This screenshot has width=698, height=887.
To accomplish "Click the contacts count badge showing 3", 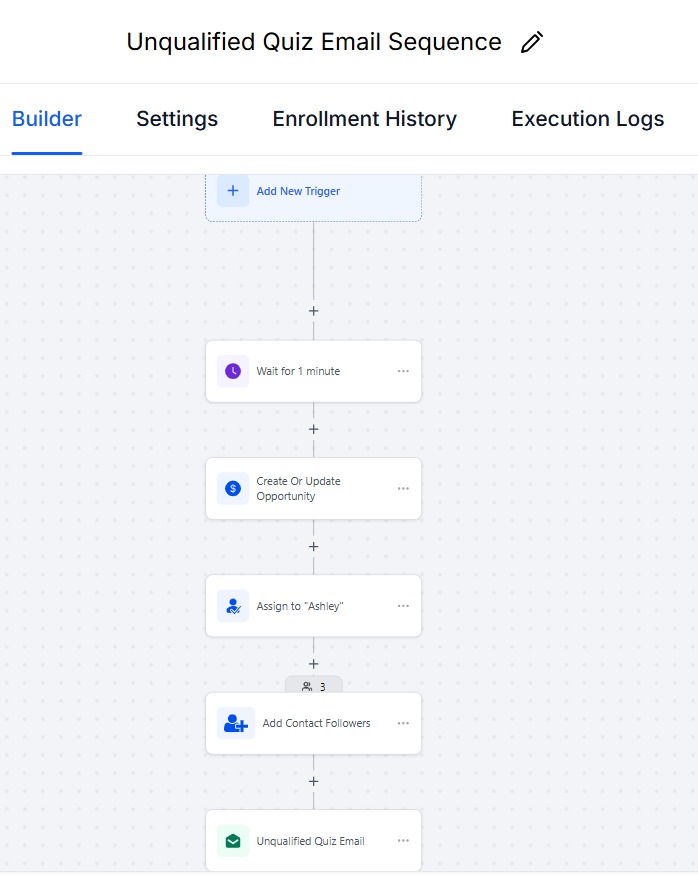I will pos(314,686).
